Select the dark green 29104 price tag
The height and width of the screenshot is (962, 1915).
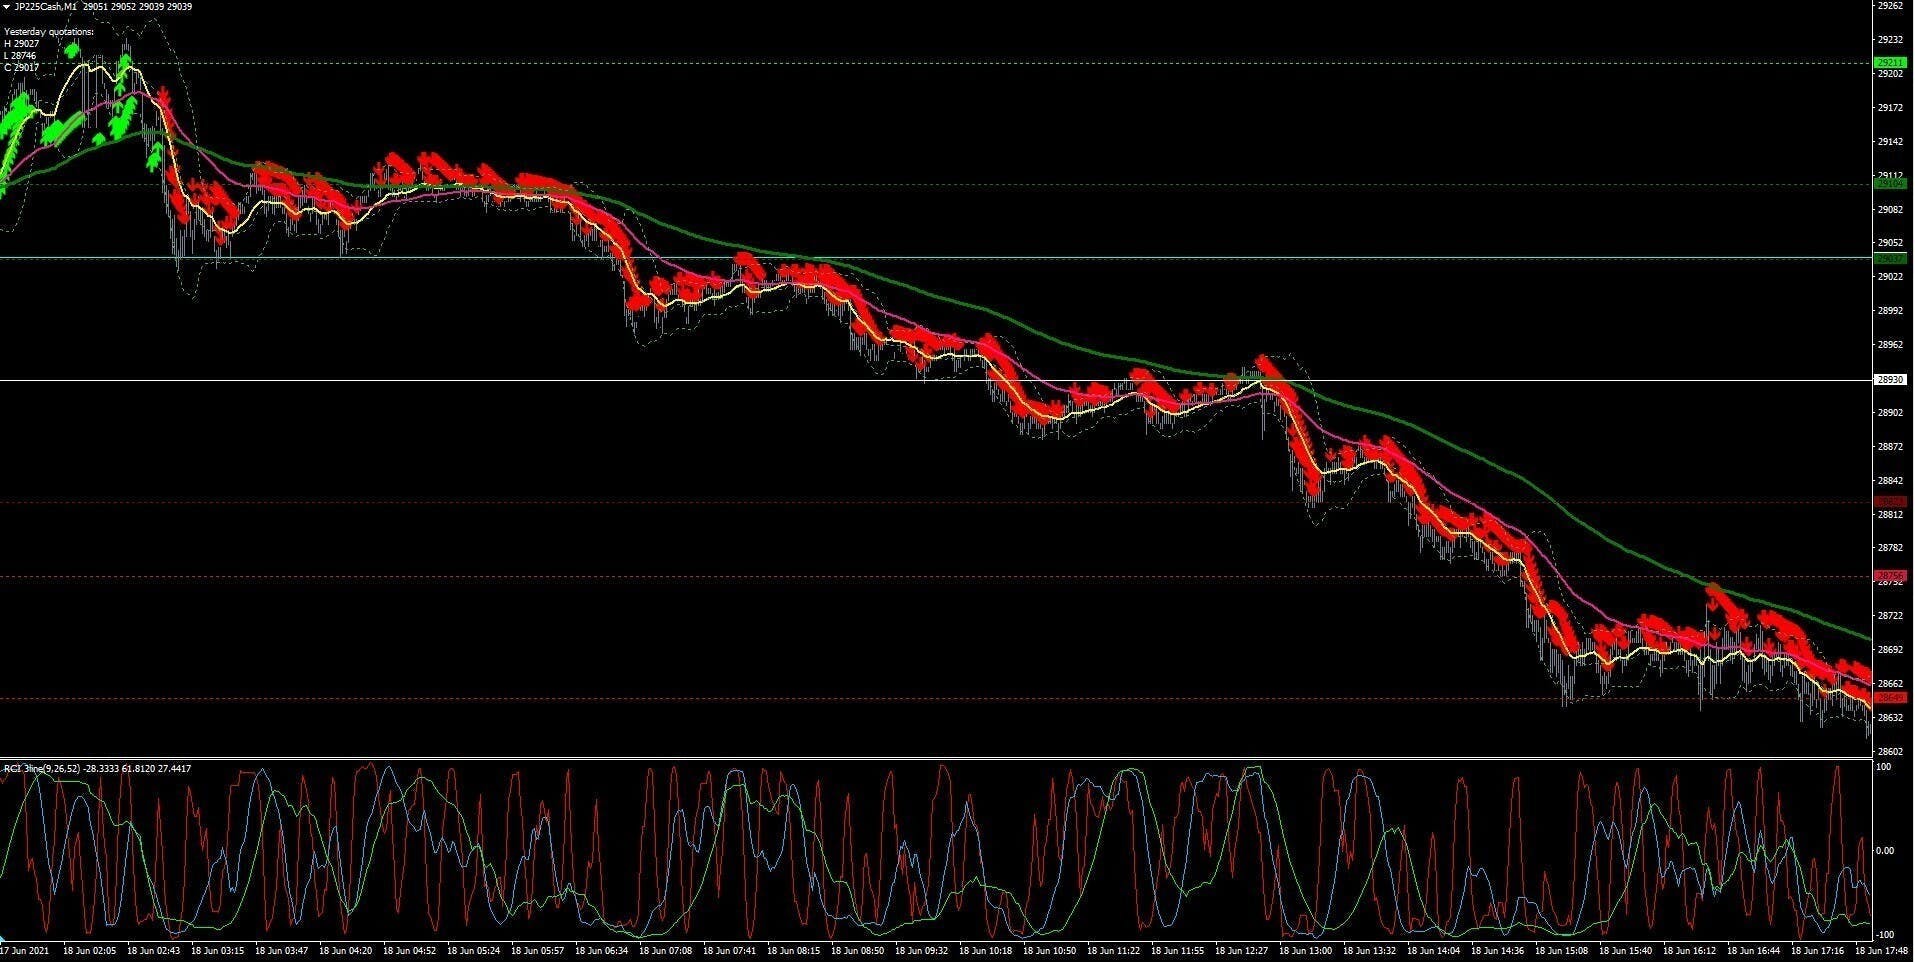(x=1890, y=184)
